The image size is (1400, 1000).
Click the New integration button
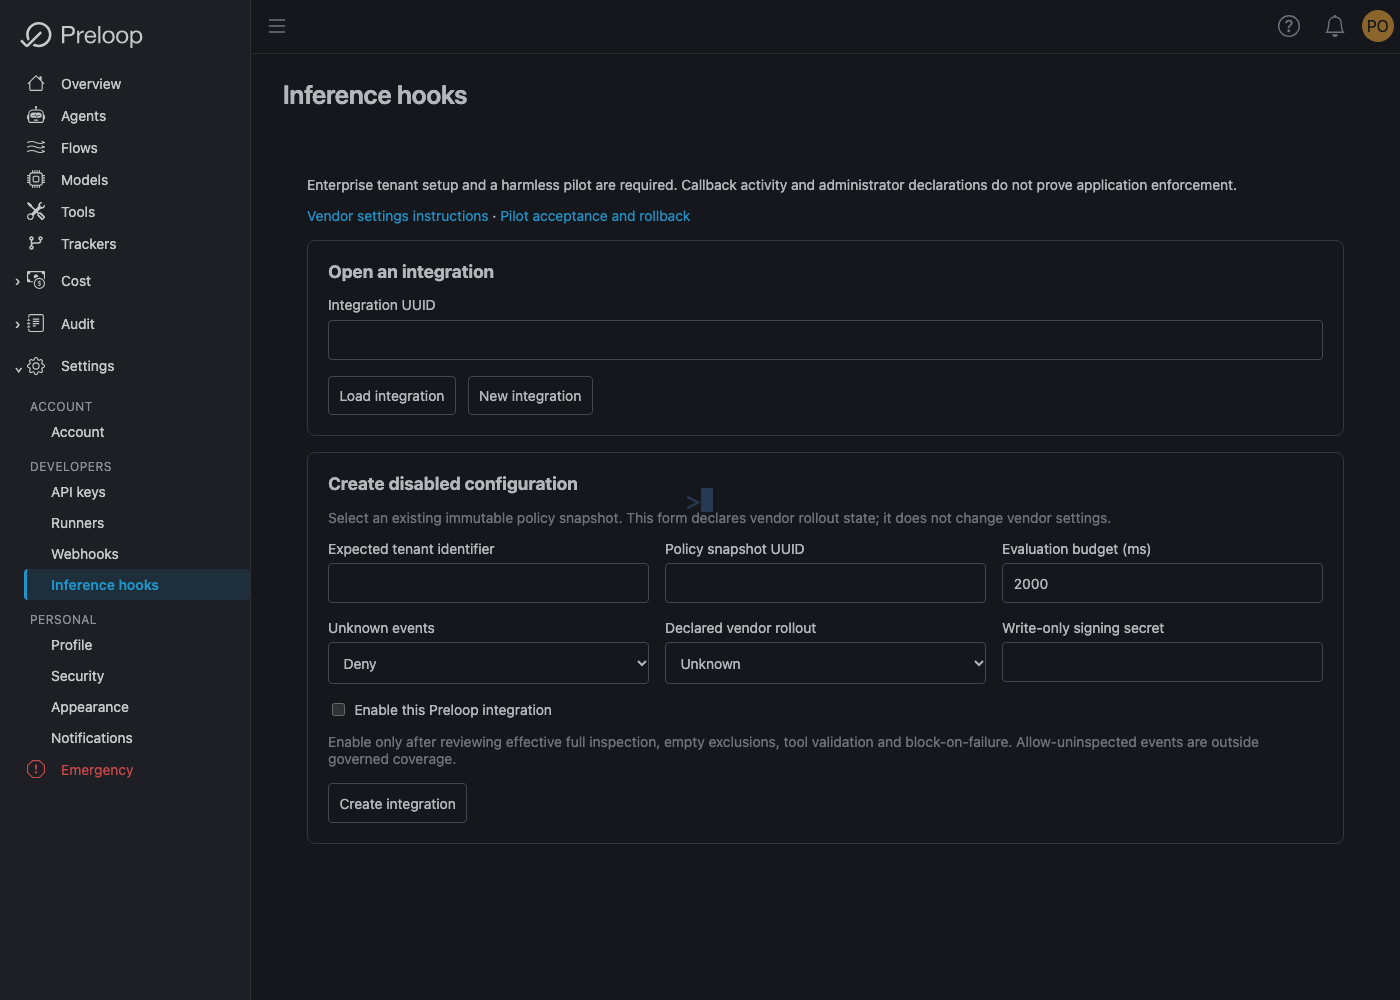530,396
